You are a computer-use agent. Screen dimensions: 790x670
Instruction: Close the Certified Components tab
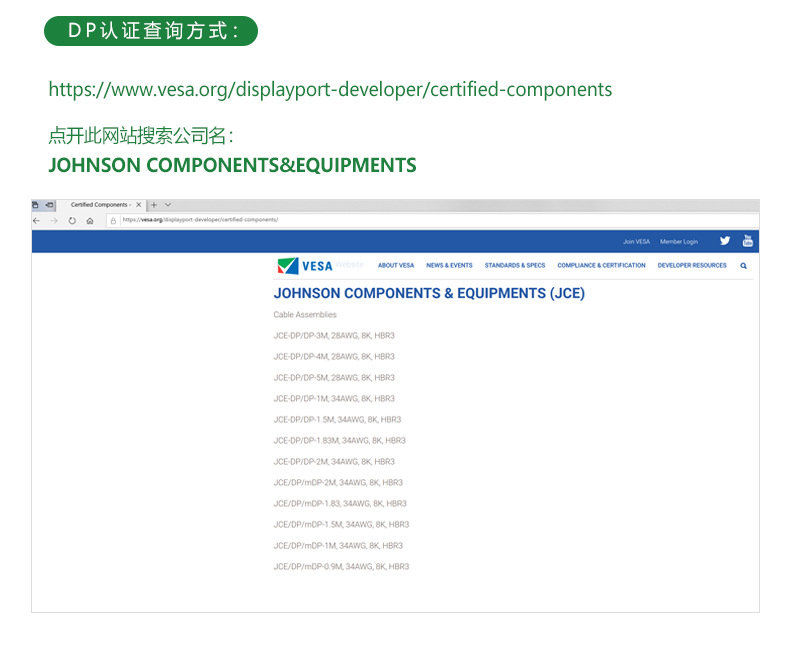tap(139, 205)
